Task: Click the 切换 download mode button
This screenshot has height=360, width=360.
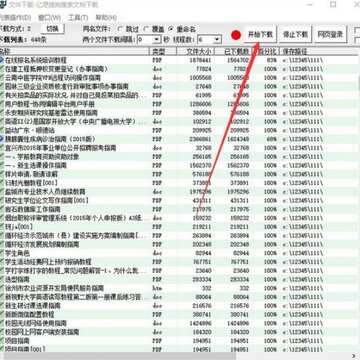Action: pos(52,29)
